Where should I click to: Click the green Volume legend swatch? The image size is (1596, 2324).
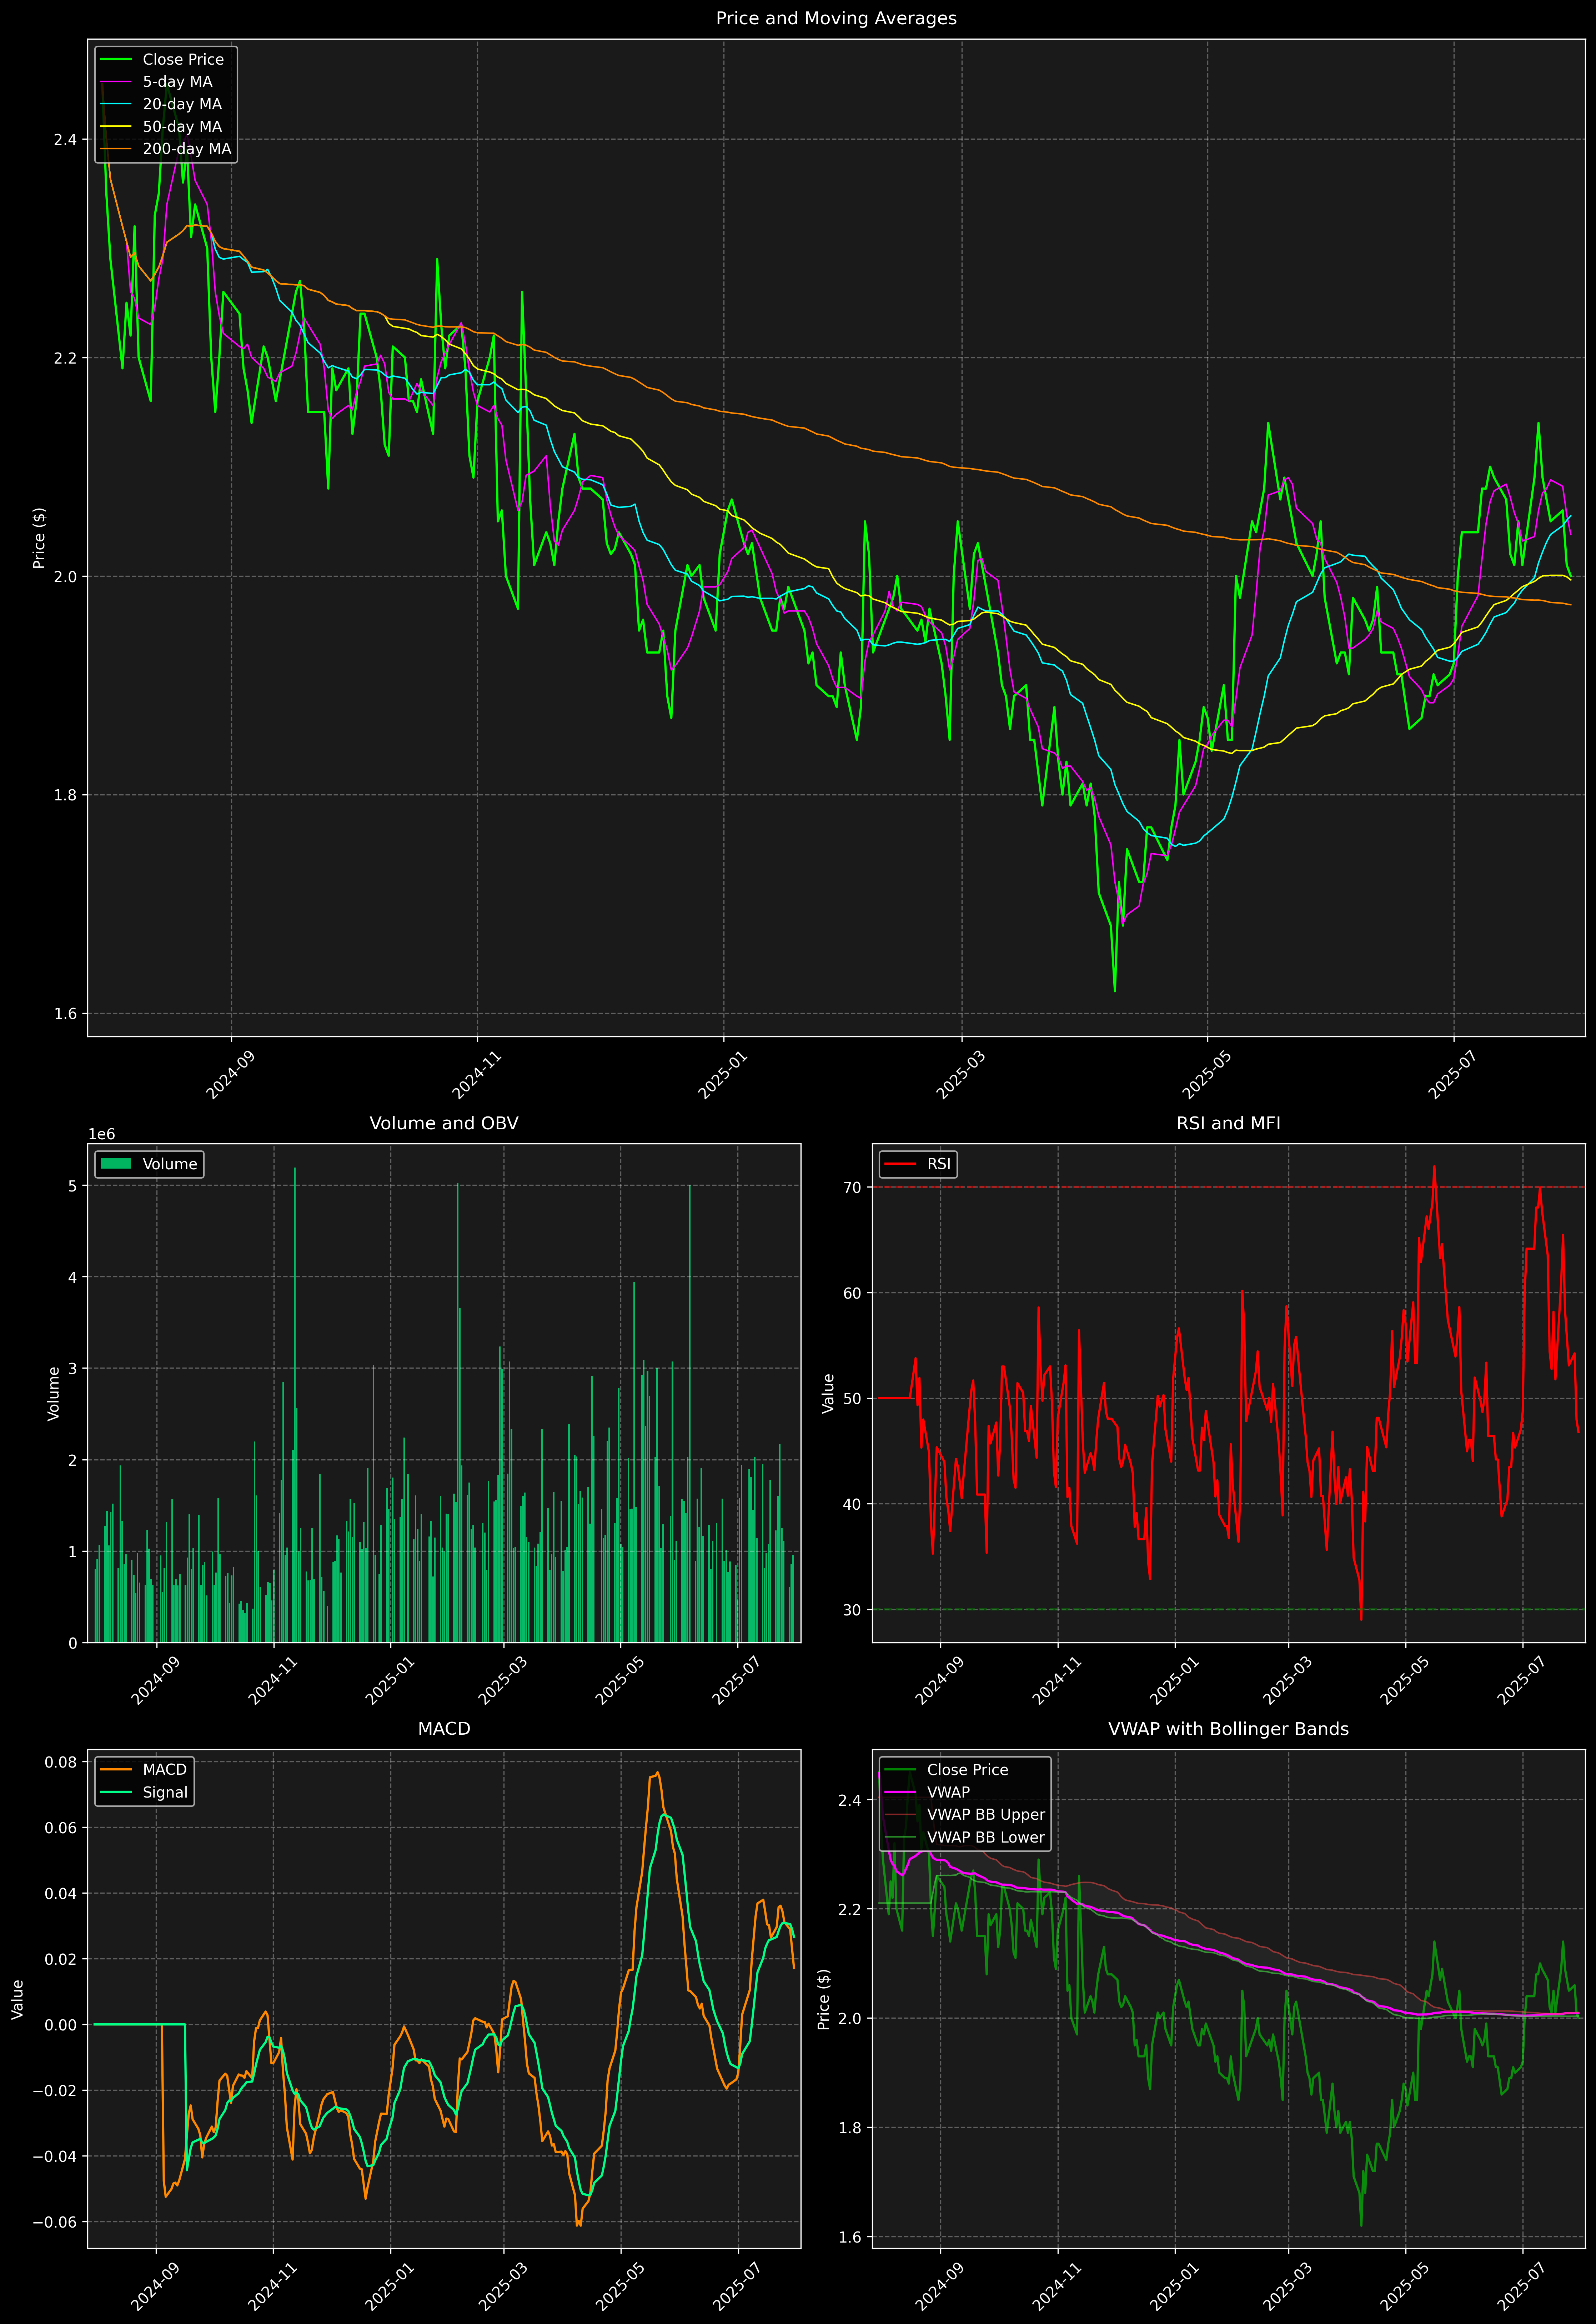pyautogui.click(x=116, y=1164)
